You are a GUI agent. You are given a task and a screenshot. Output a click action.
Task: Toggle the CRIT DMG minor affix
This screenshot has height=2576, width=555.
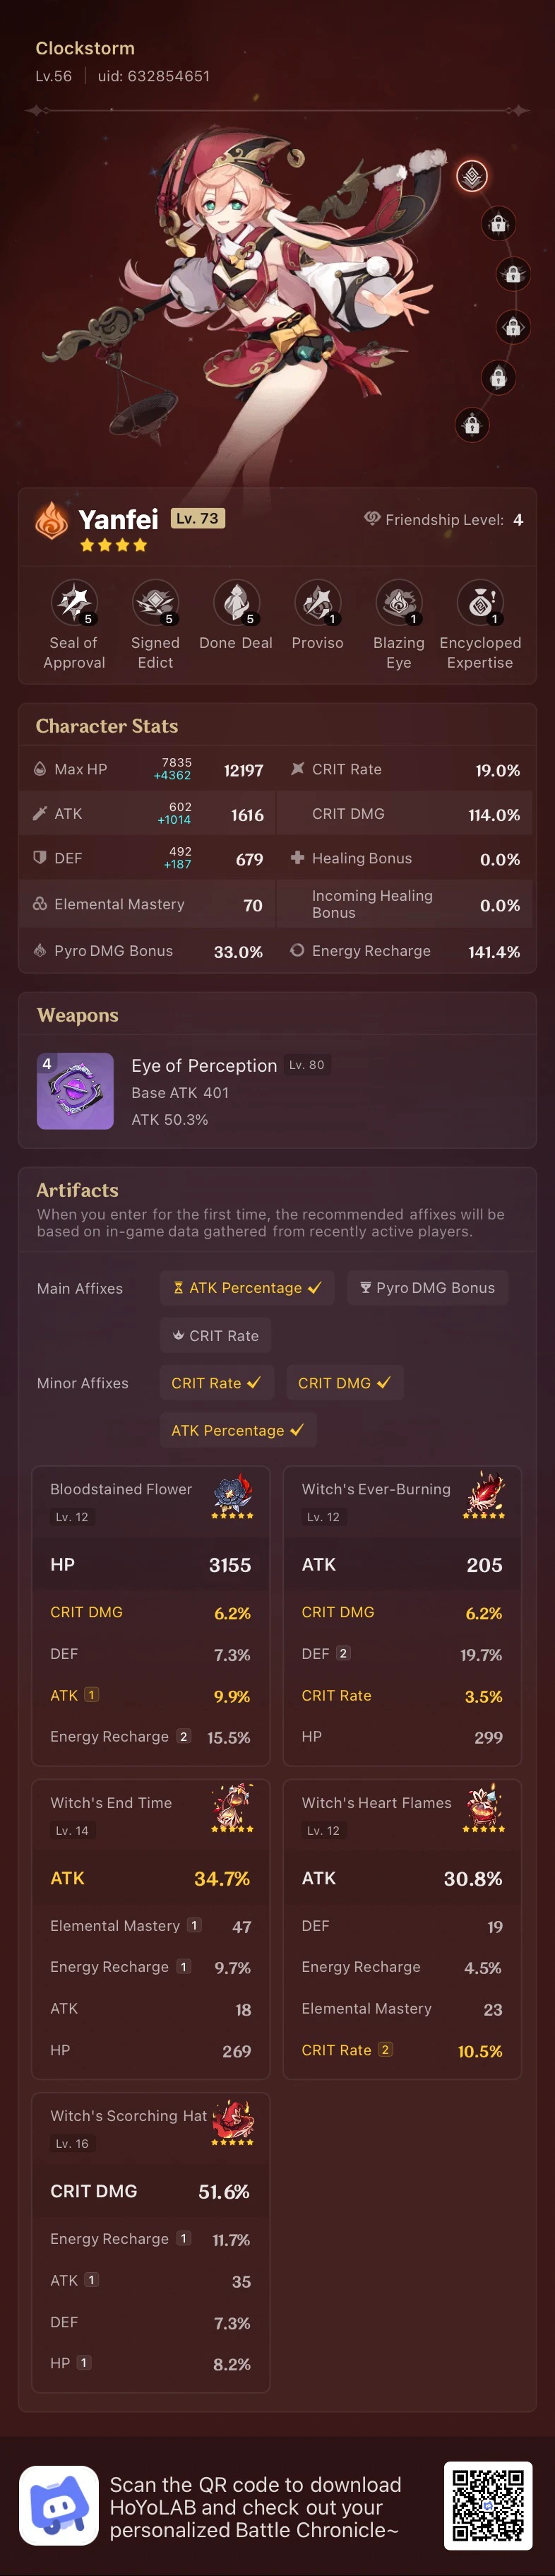344,1383
